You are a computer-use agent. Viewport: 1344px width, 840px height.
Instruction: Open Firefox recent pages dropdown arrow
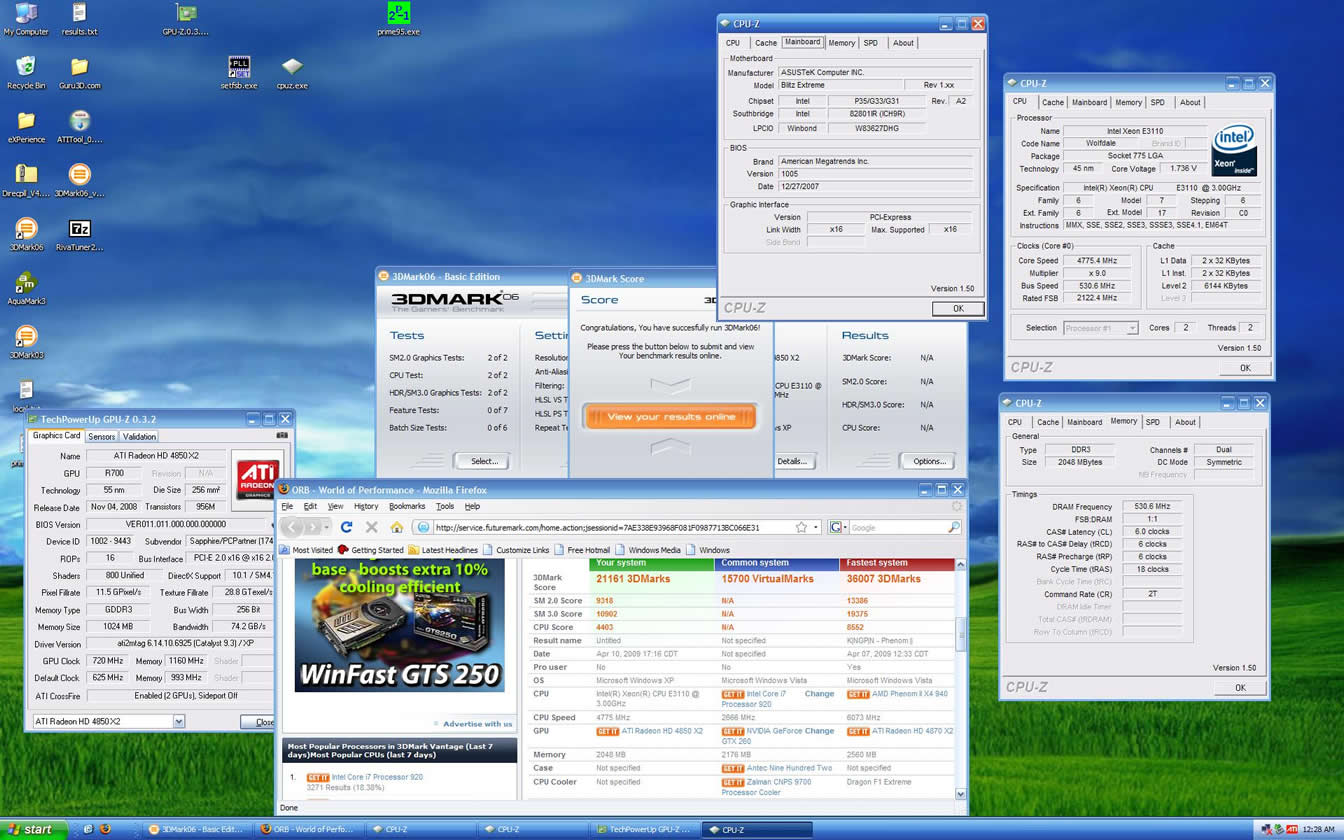coord(327,527)
